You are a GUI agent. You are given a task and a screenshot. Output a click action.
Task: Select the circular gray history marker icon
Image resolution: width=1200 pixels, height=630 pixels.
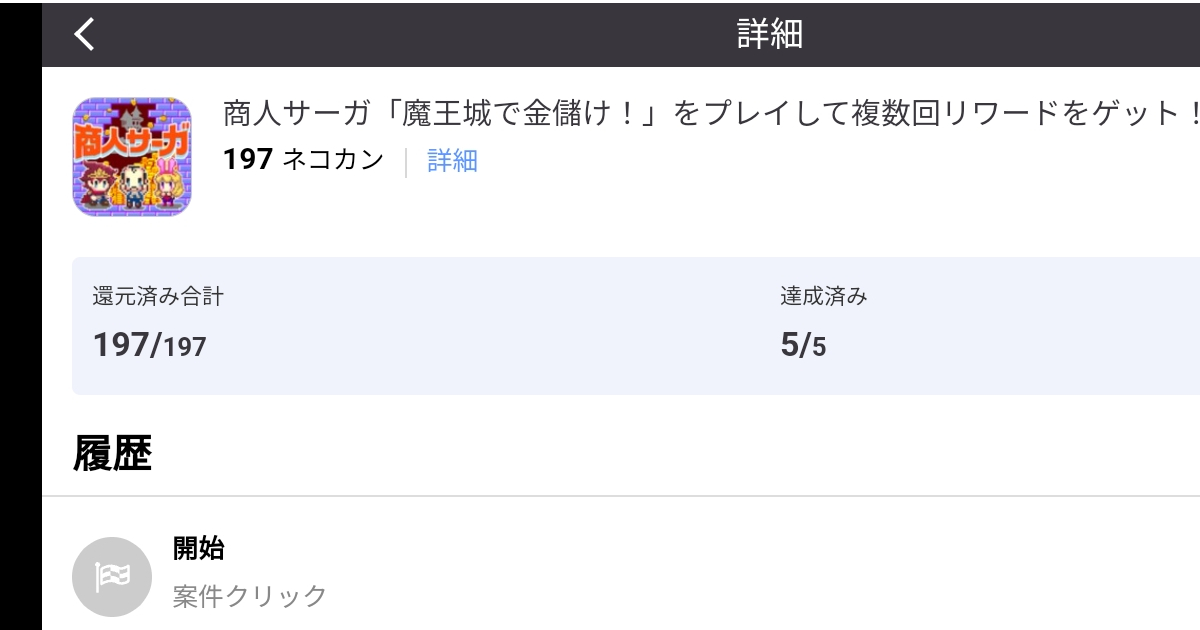pos(111,576)
